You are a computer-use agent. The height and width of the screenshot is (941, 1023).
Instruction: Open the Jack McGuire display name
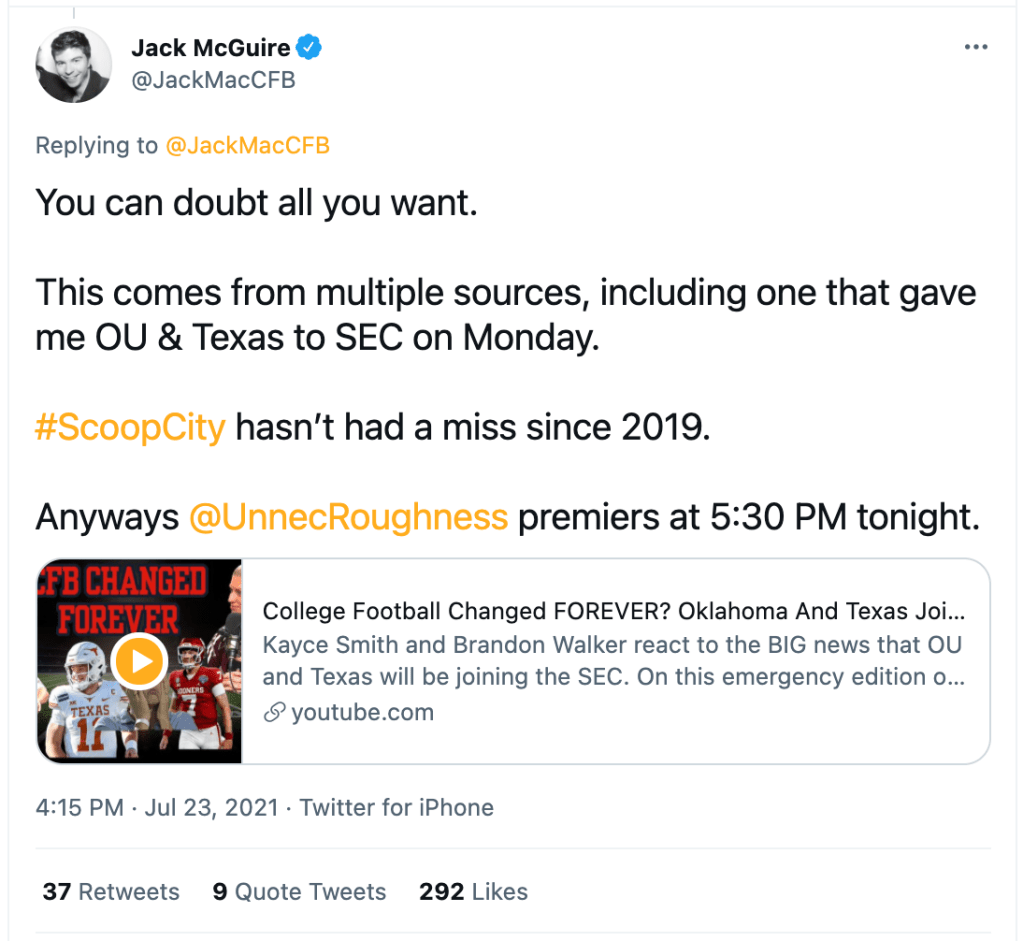pyautogui.click(x=210, y=47)
